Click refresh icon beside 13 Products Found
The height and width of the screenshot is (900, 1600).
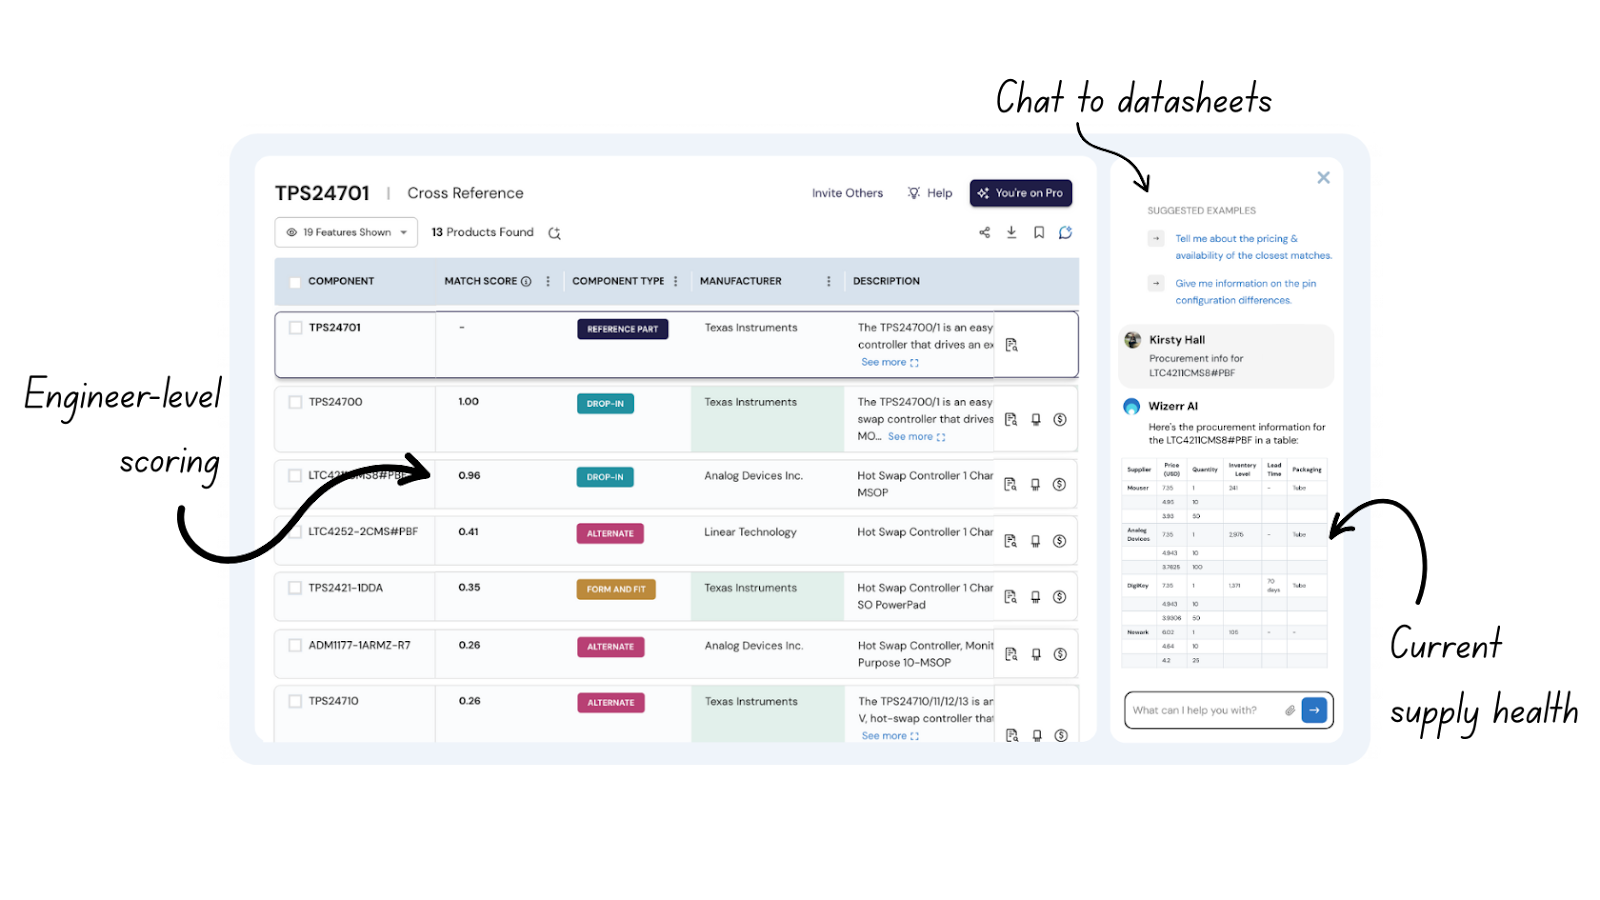[555, 233]
